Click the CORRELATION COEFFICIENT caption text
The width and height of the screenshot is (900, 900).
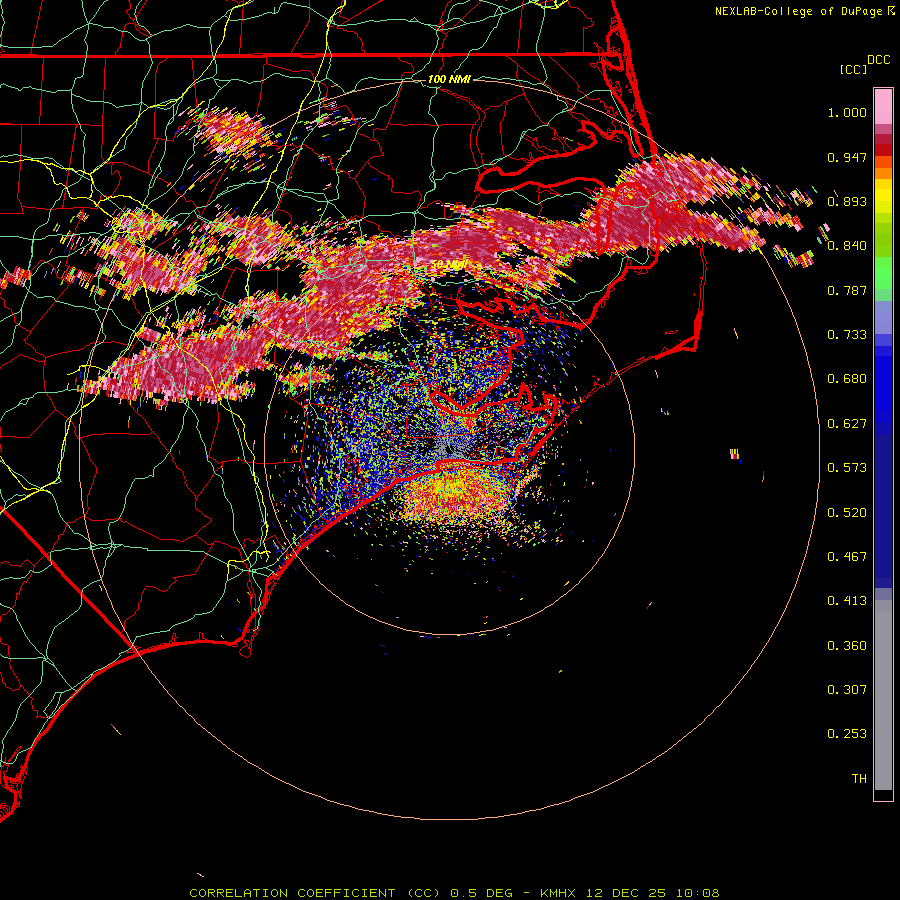tap(292, 893)
